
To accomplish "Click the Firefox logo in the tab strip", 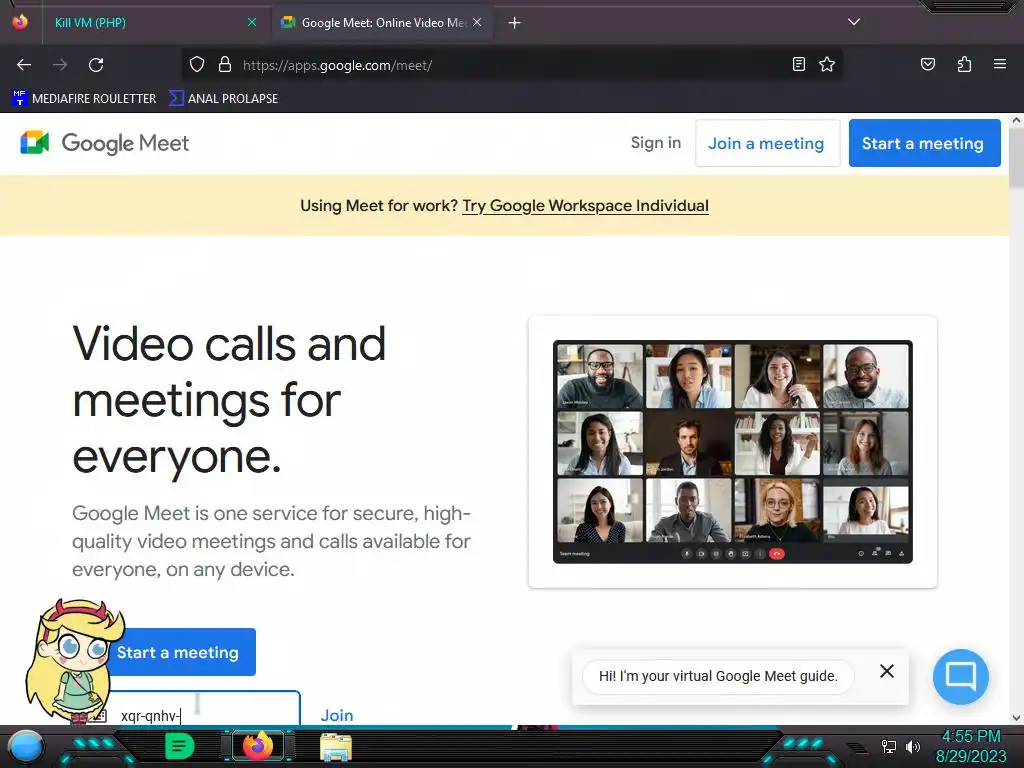I will [20, 22].
